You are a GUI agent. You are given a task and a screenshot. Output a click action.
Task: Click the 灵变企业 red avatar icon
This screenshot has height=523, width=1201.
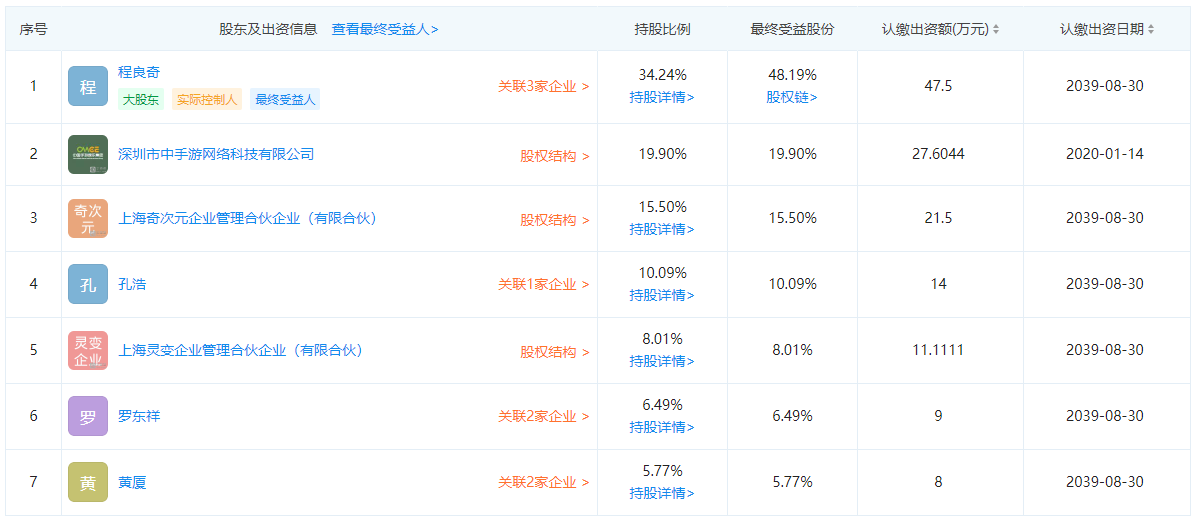88,351
